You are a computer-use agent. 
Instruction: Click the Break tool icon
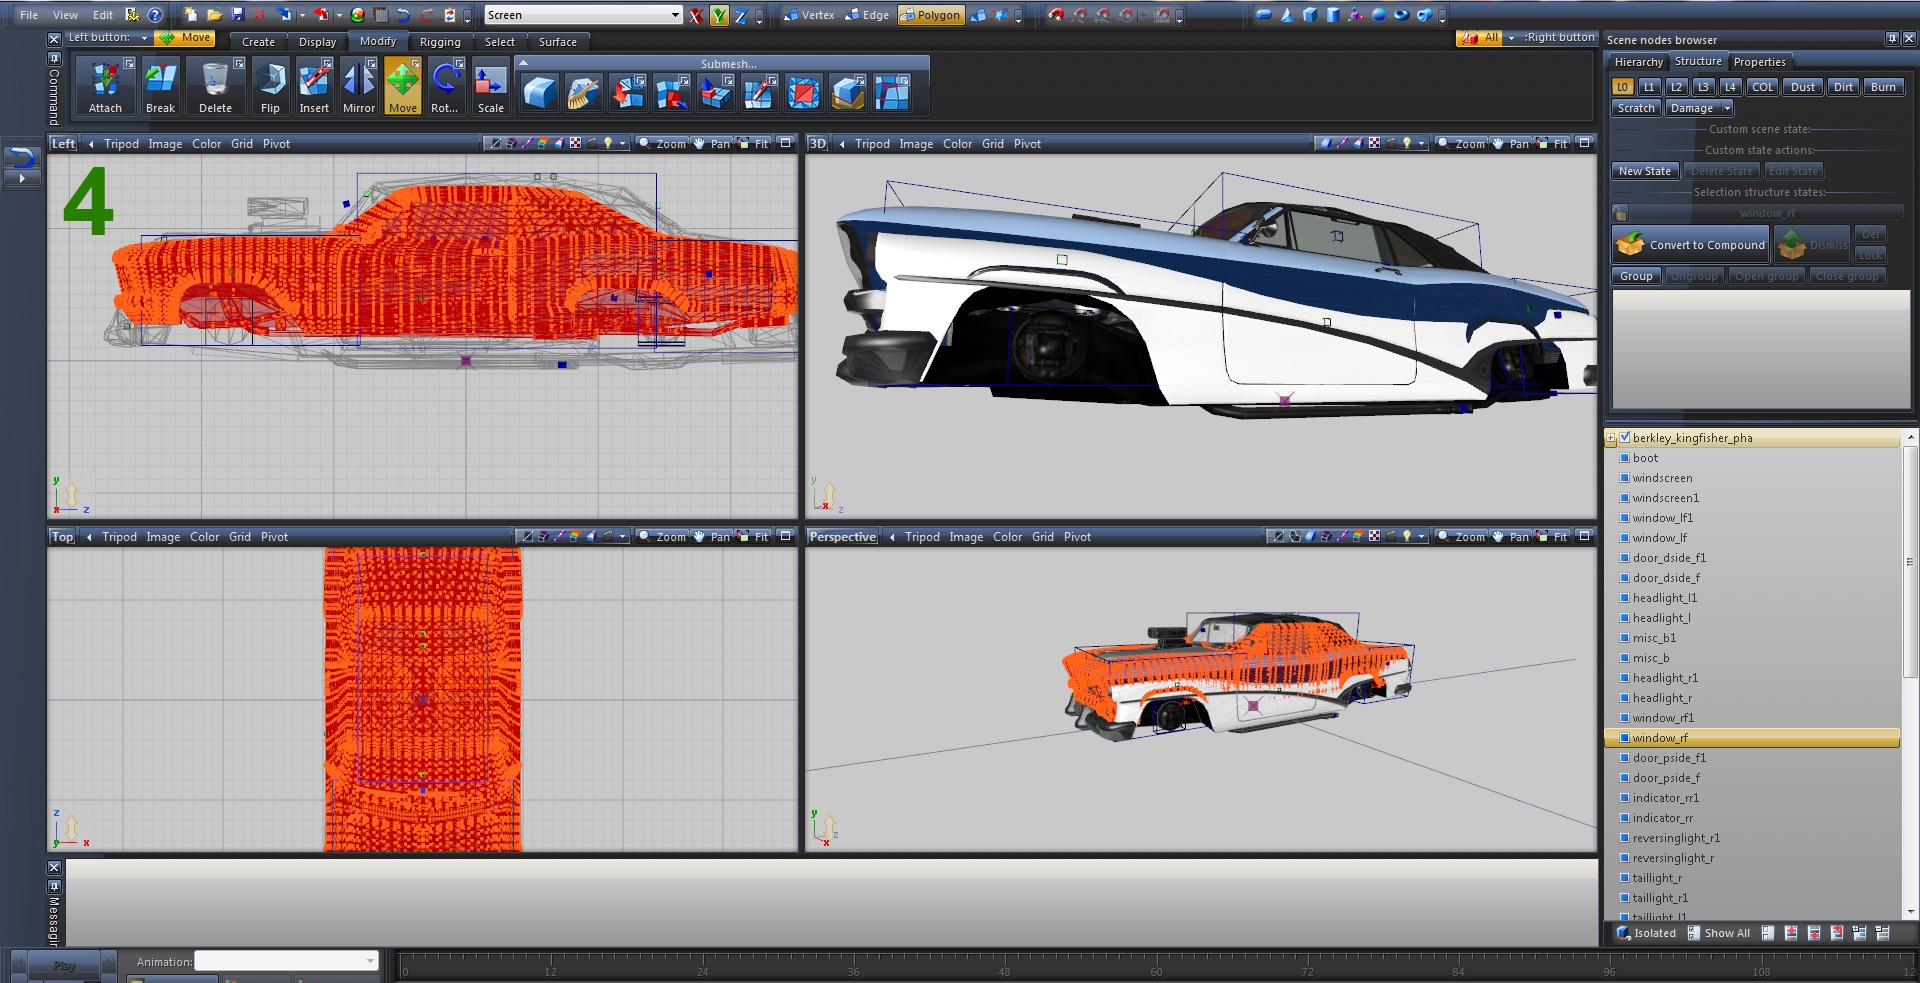(x=160, y=86)
